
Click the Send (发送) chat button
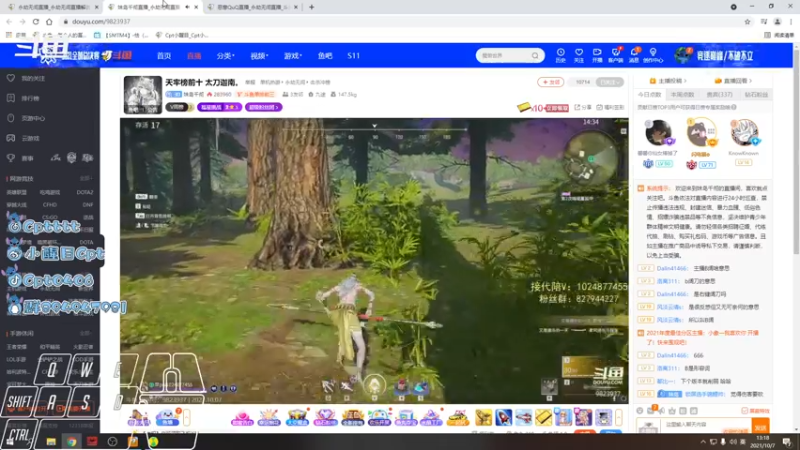point(760,428)
